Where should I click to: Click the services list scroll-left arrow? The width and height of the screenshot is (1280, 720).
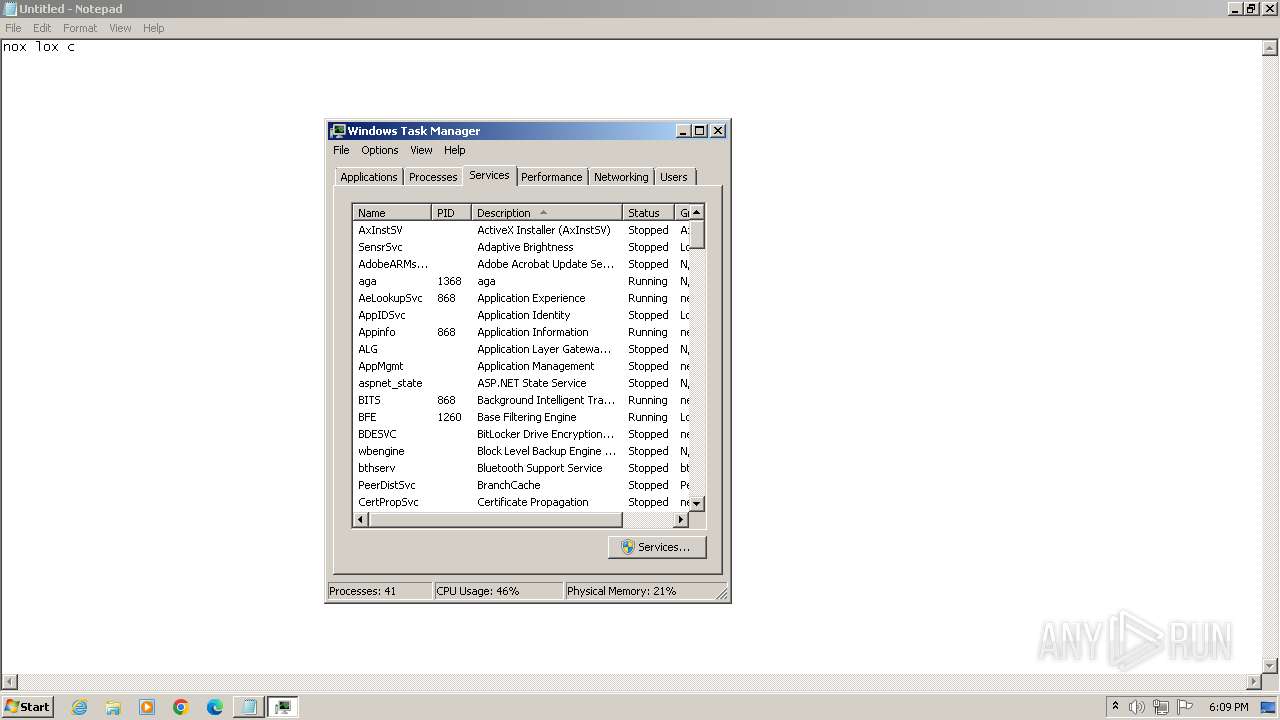pyautogui.click(x=361, y=520)
